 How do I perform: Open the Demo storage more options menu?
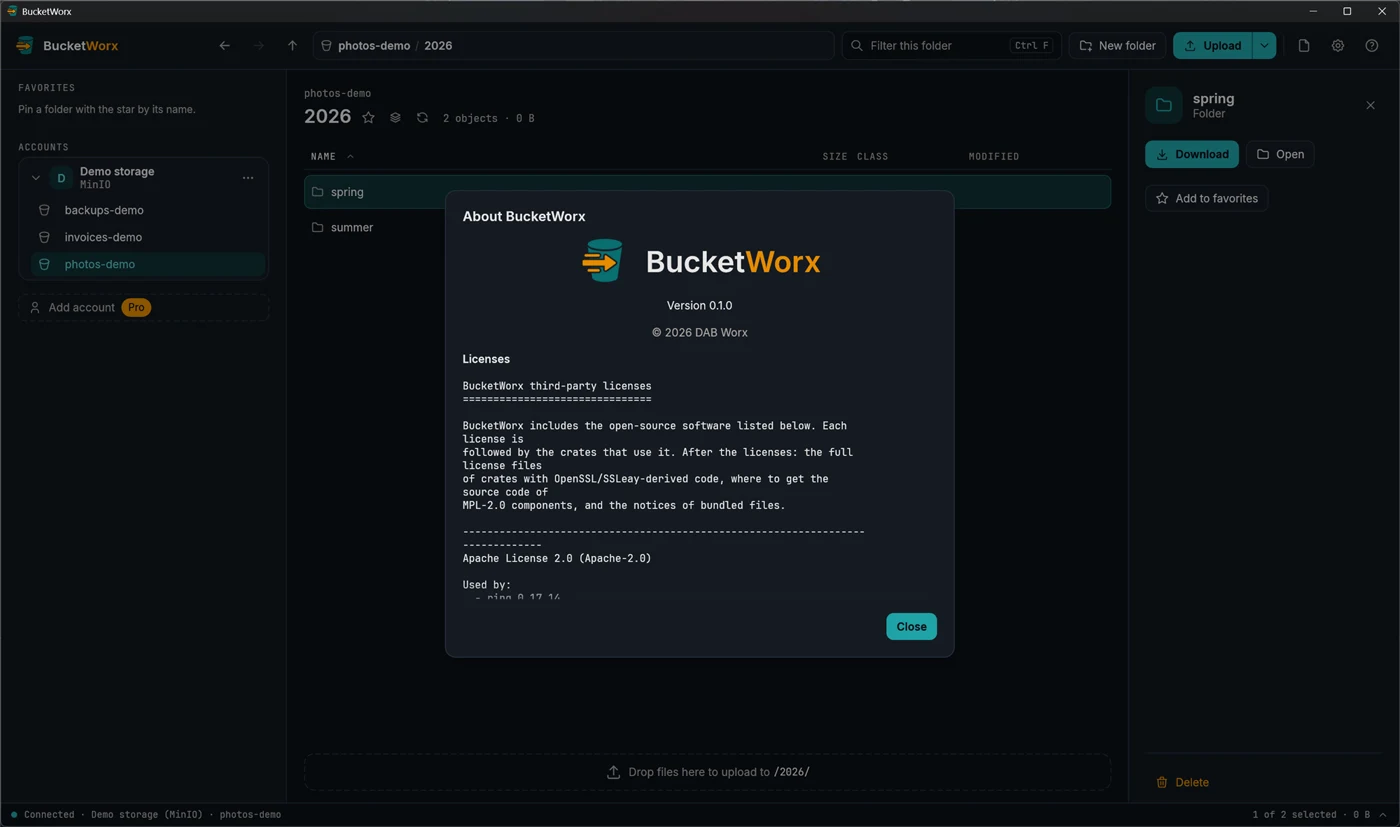click(x=248, y=178)
